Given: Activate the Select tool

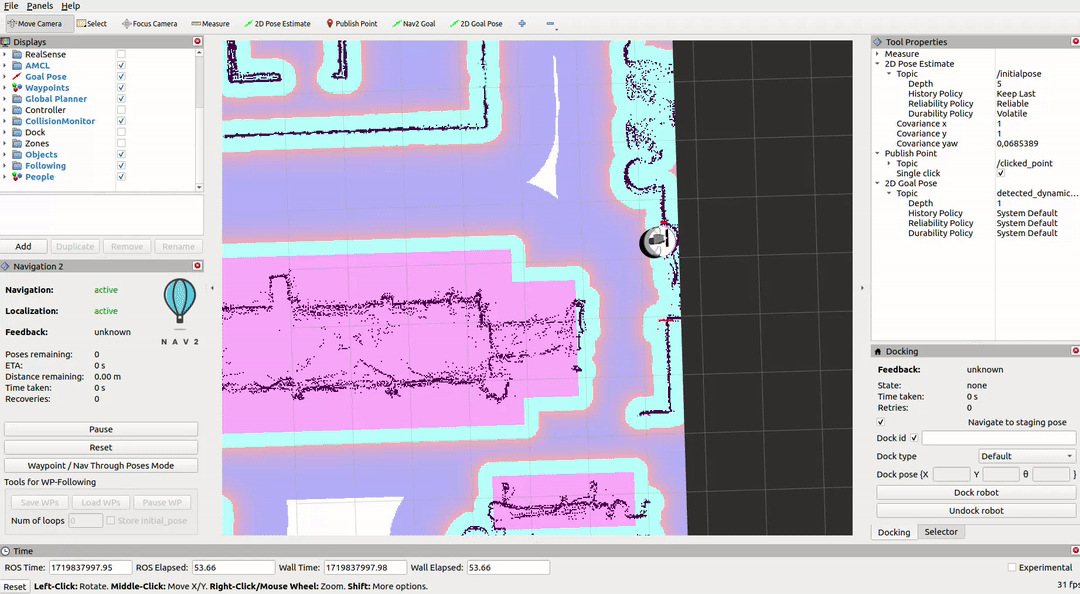Looking at the screenshot, I should click(x=92, y=23).
